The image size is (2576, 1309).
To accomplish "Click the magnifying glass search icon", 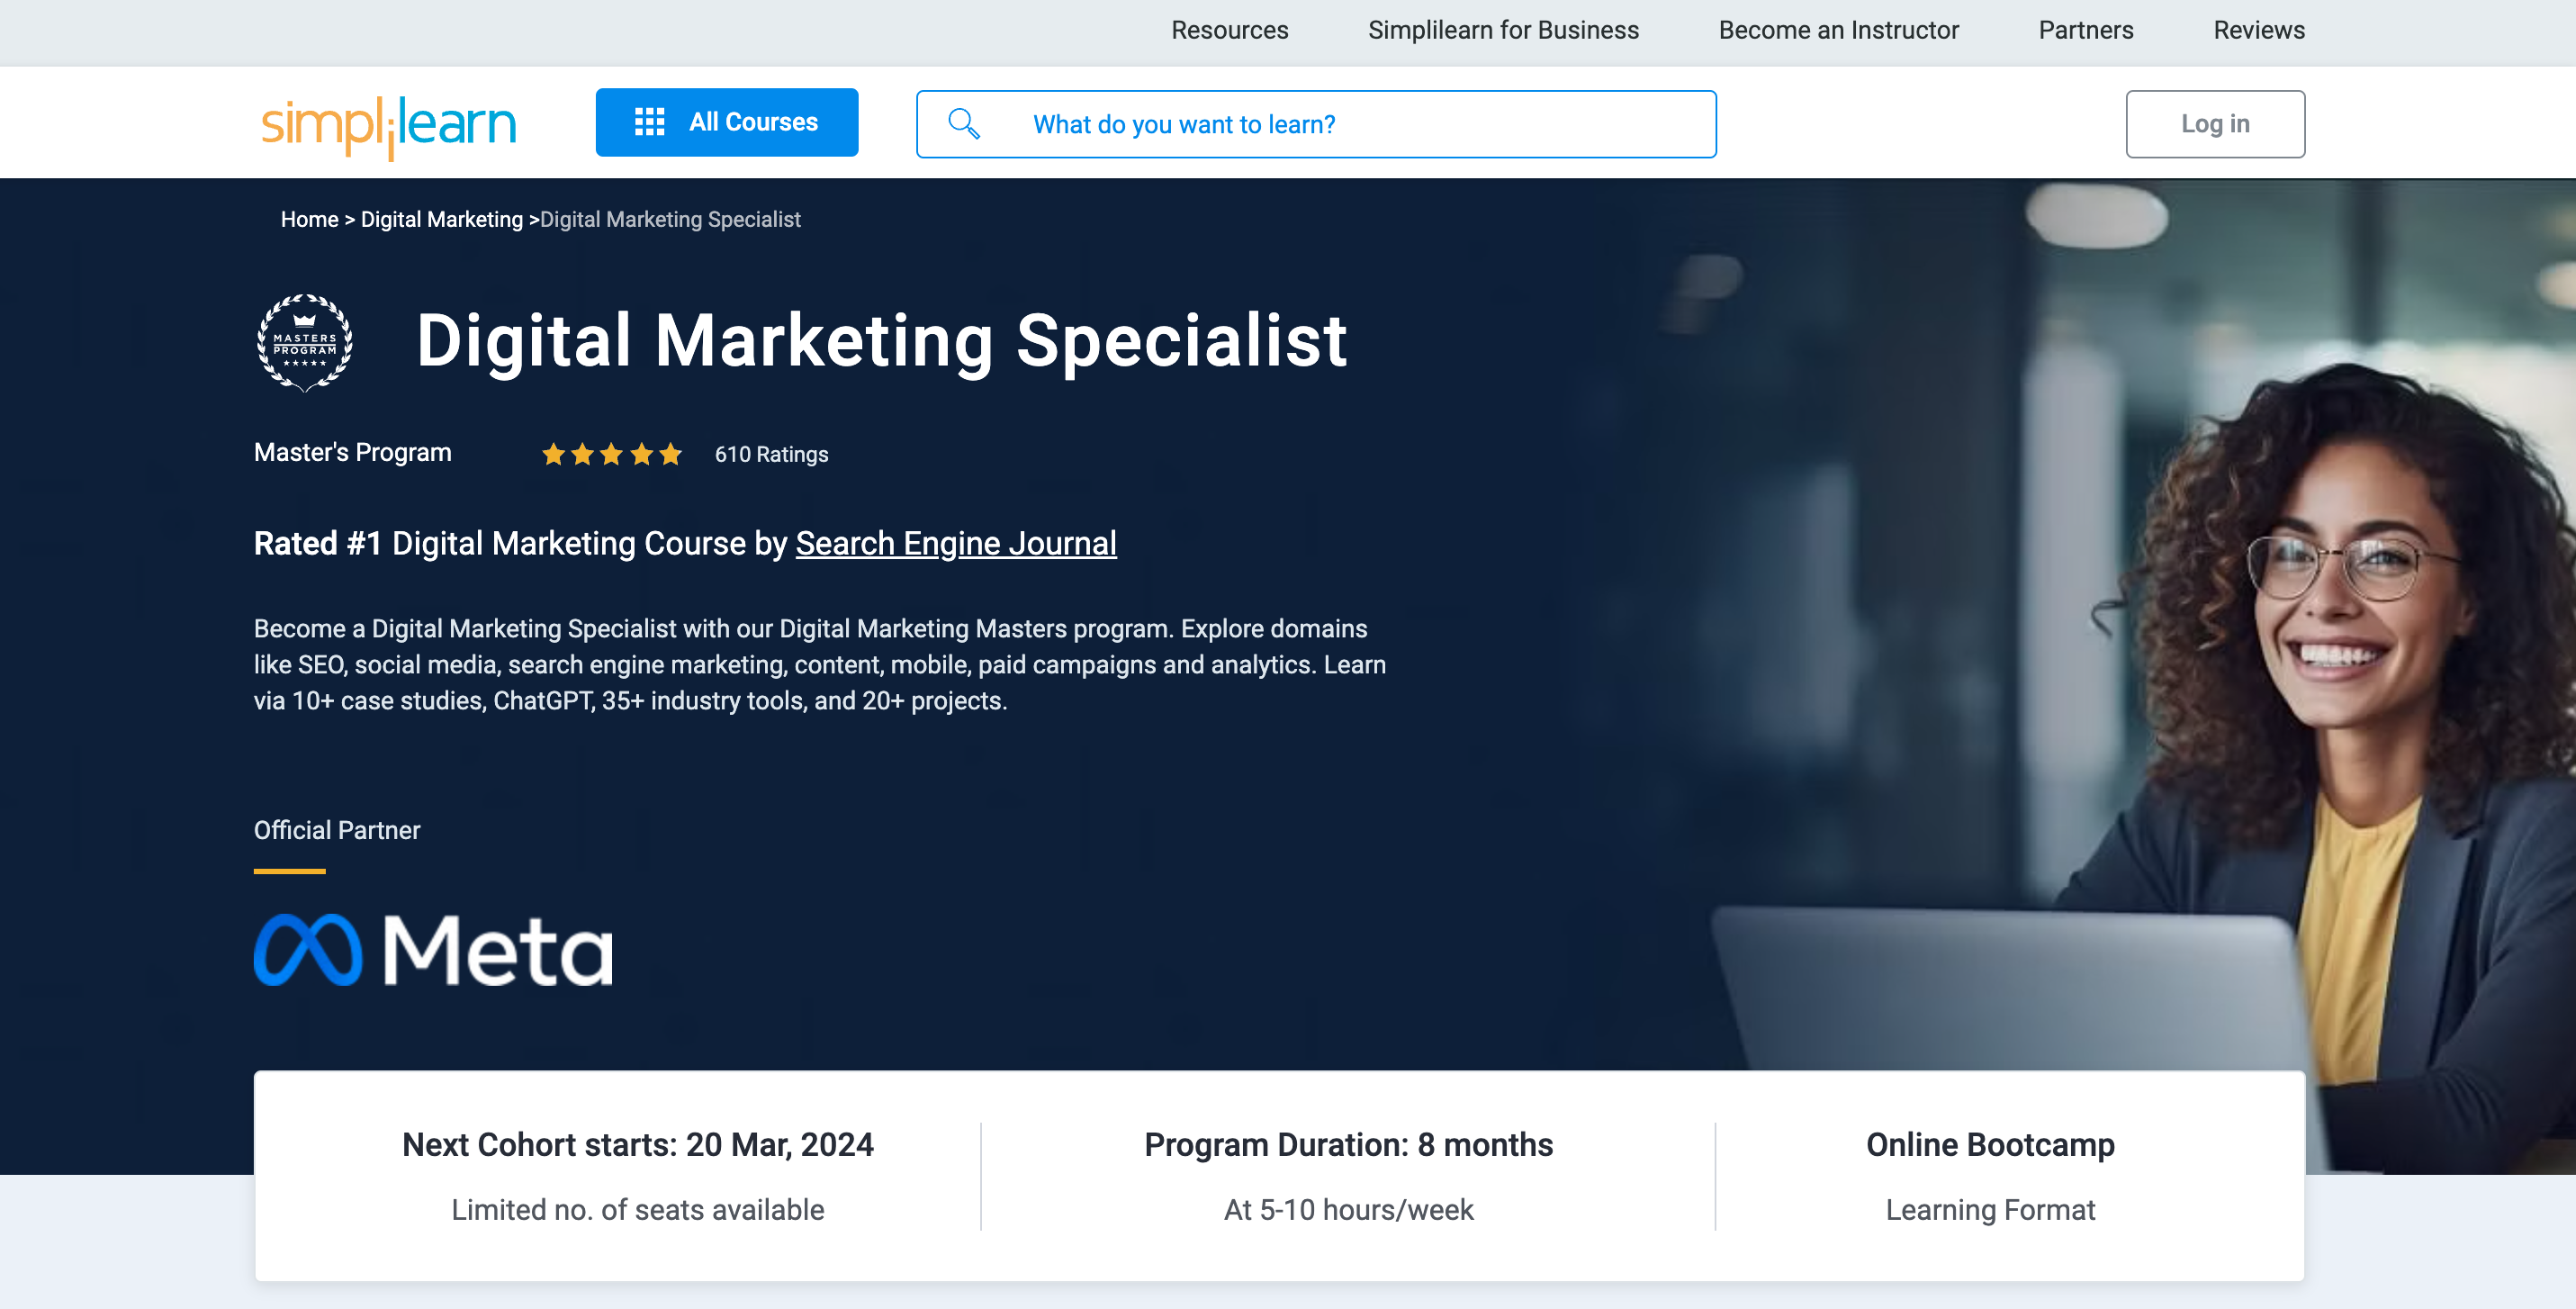I will (x=963, y=124).
